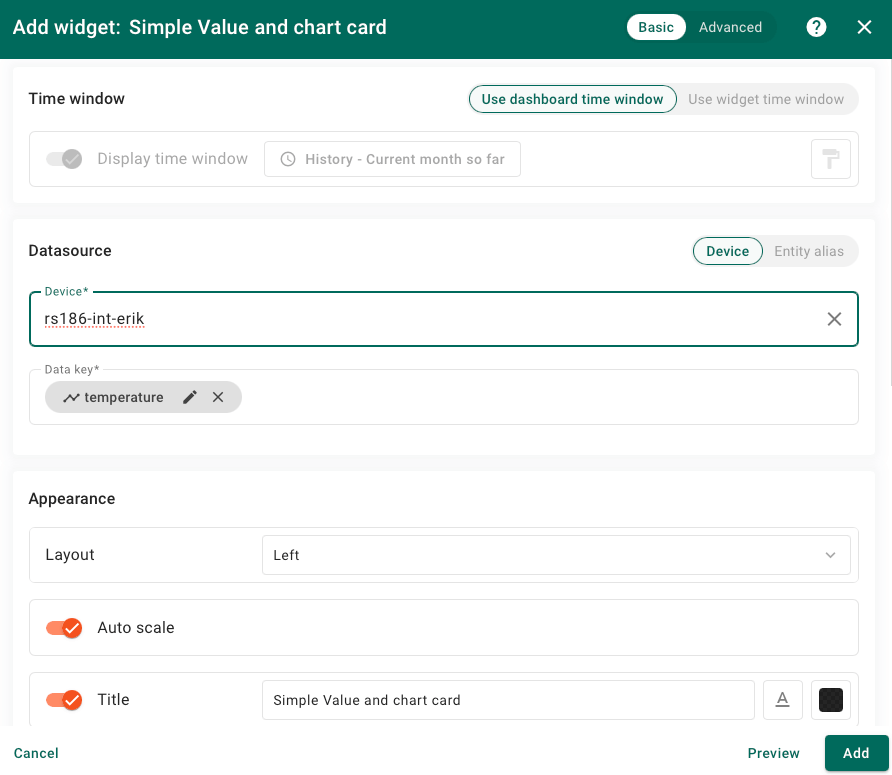Click the time window style paint roller icon
Viewport: 892px width, 775px height.
(830, 159)
